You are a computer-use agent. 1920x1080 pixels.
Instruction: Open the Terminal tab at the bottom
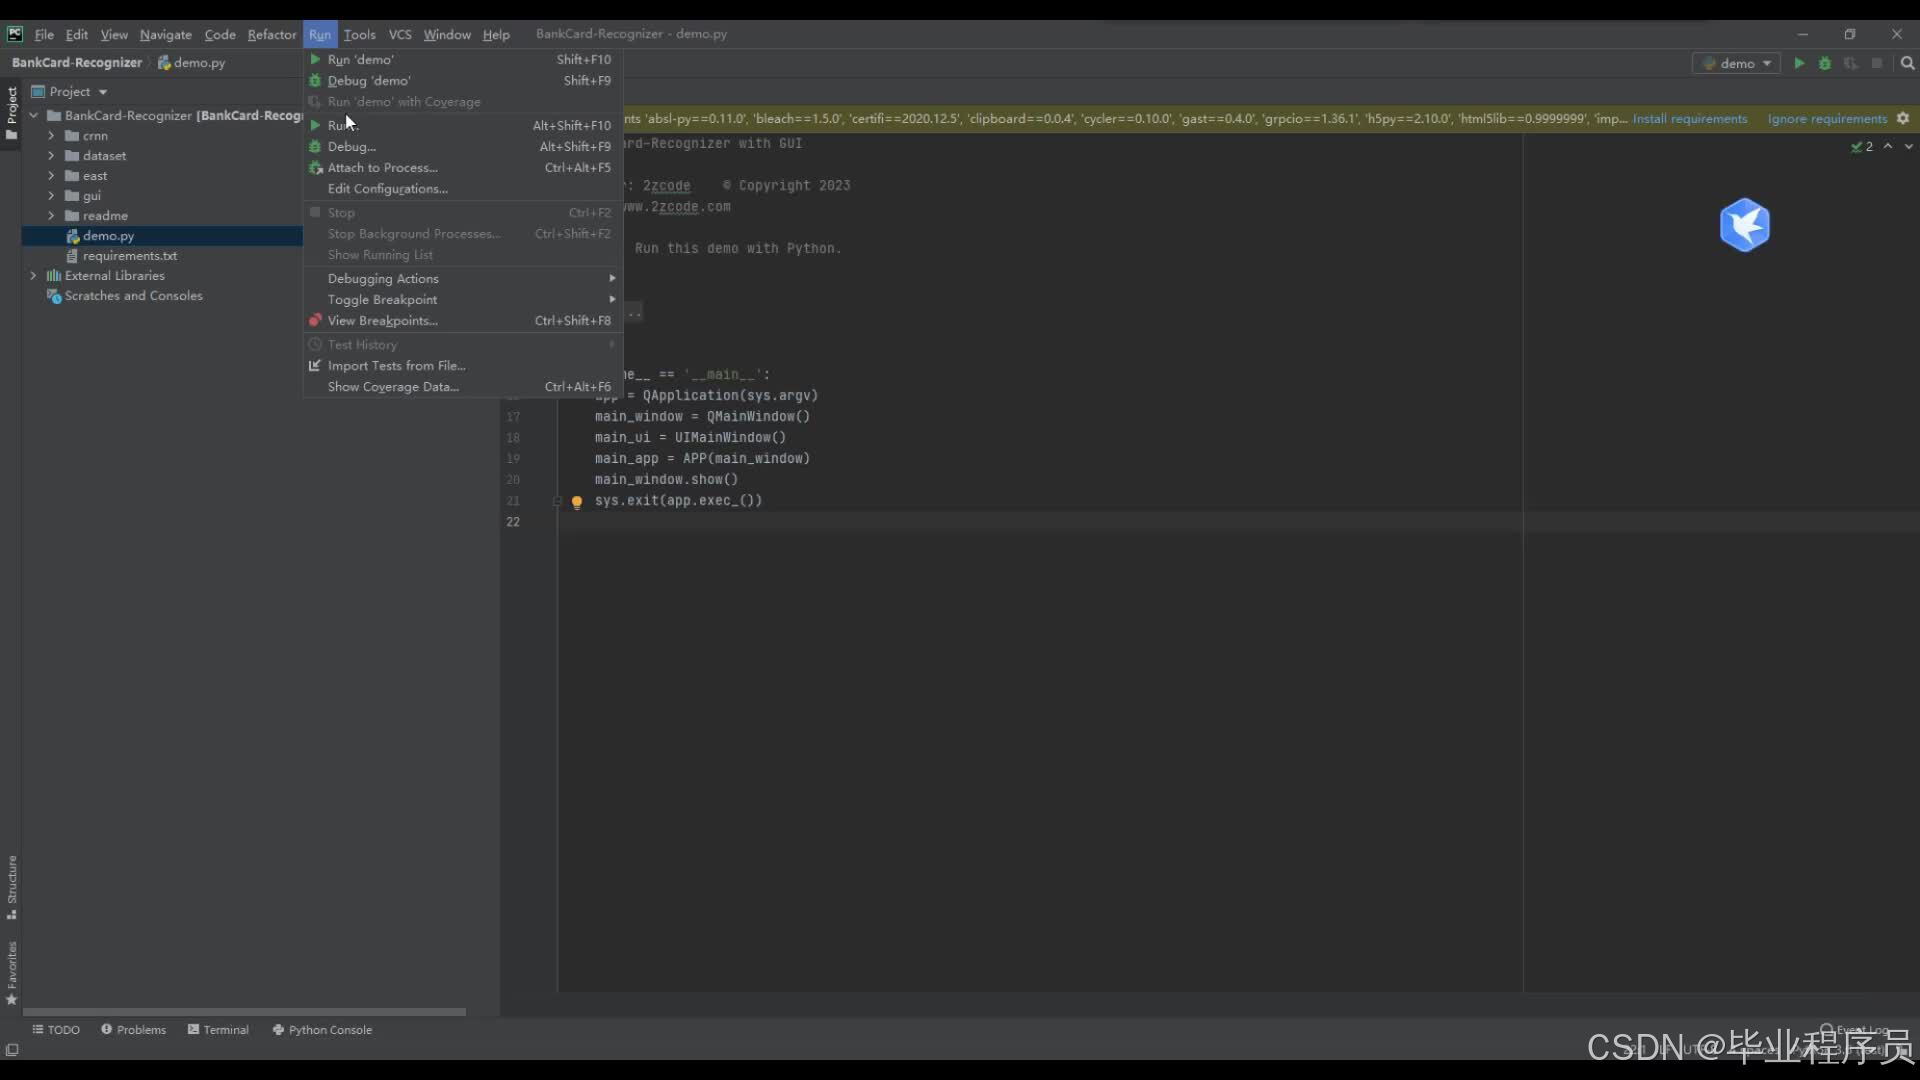[218, 1029]
